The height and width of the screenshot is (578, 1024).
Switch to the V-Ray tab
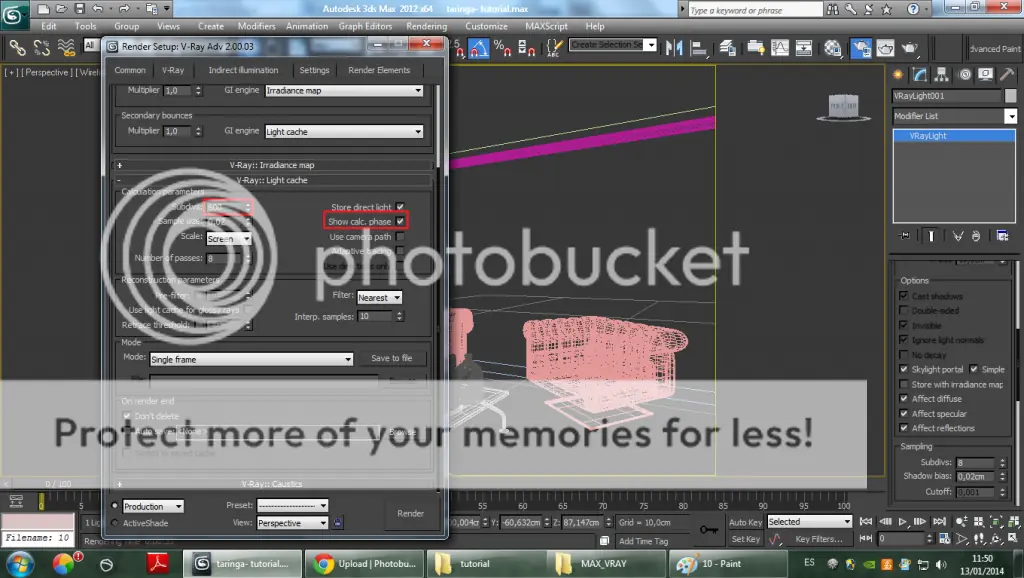[173, 70]
